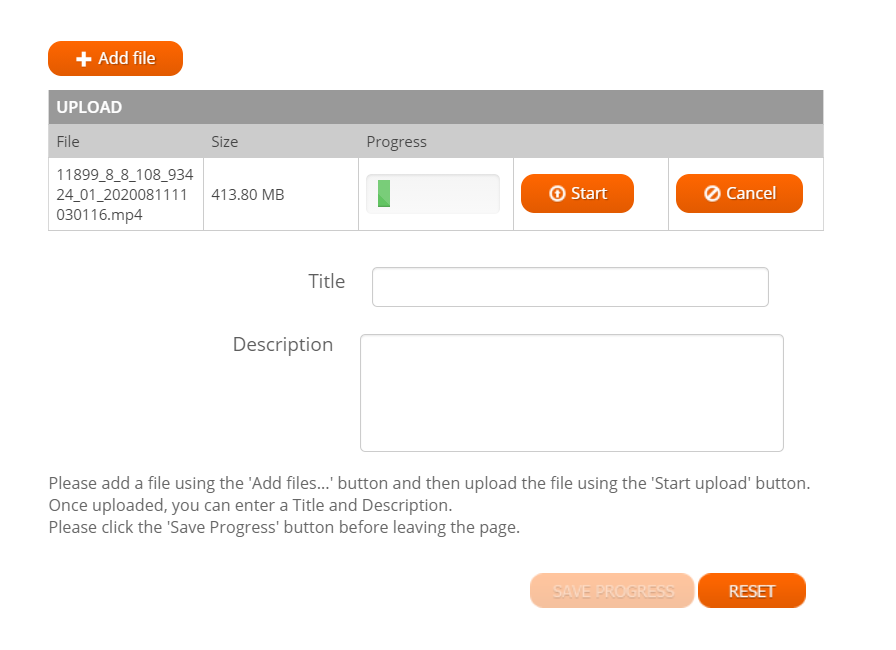
Task: Click the prohibited icon on Cancel
Action: click(x=712, y=194)
